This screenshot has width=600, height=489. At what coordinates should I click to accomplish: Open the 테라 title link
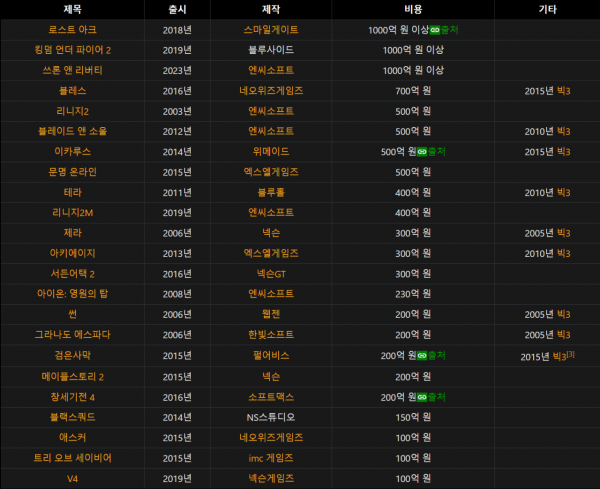[72, 192]
